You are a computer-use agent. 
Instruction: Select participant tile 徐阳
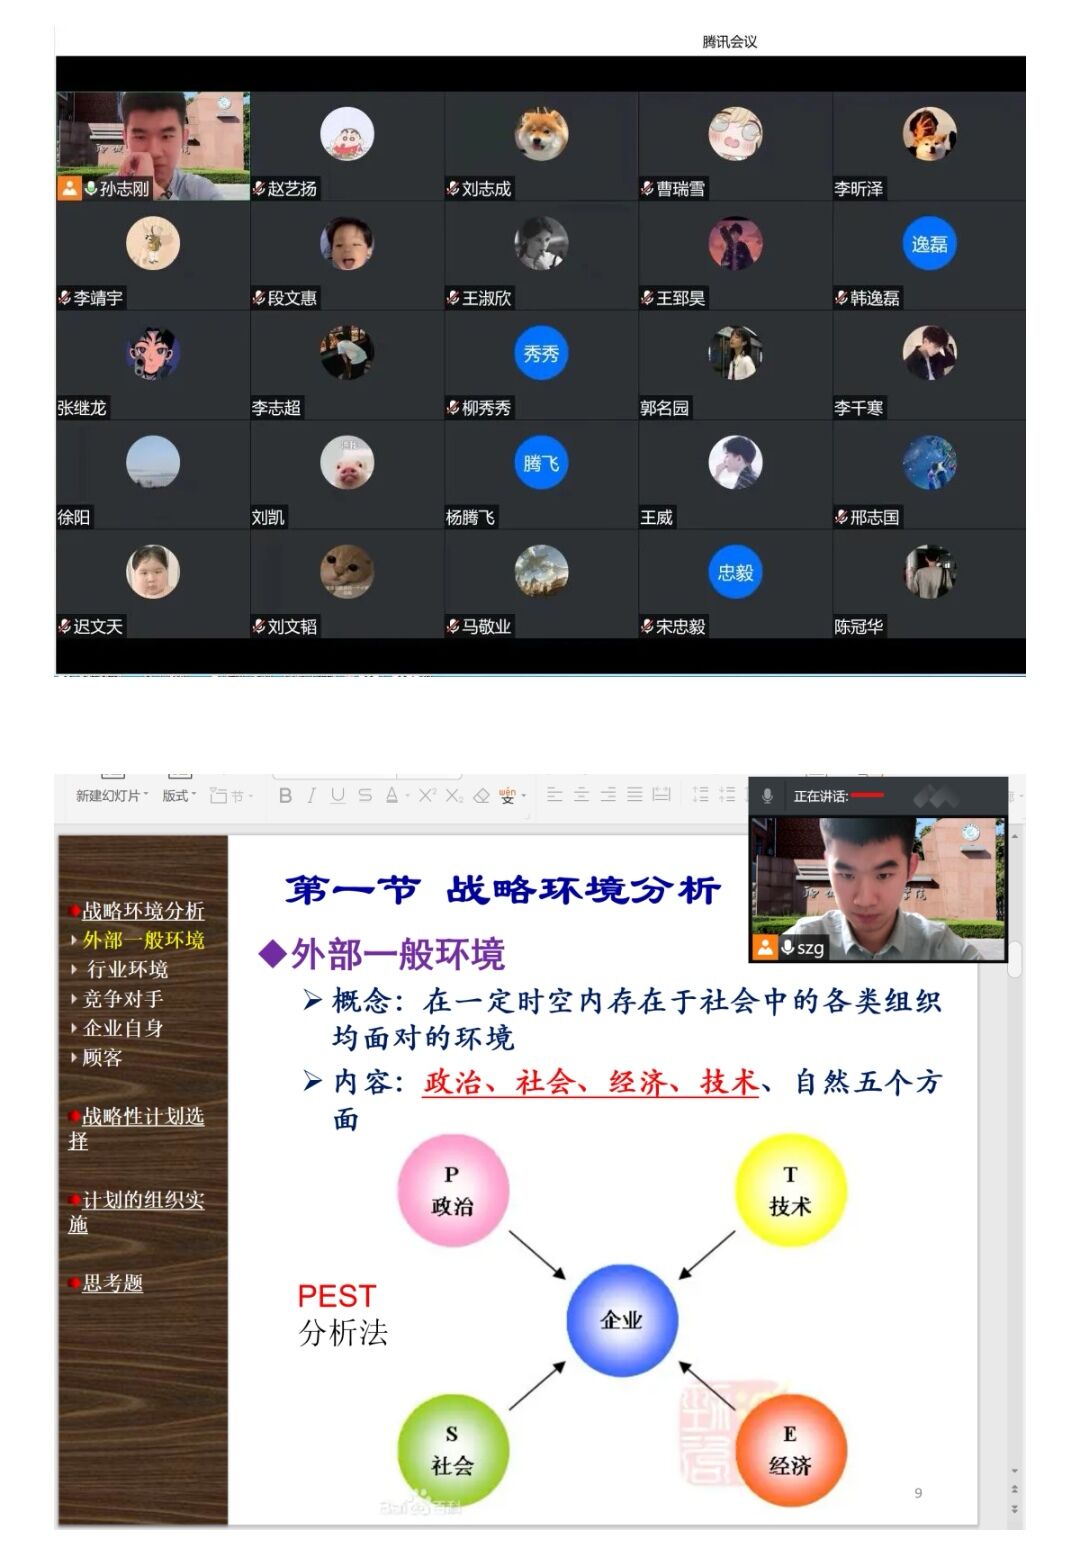pyautogui.click(x=153, y=475)
